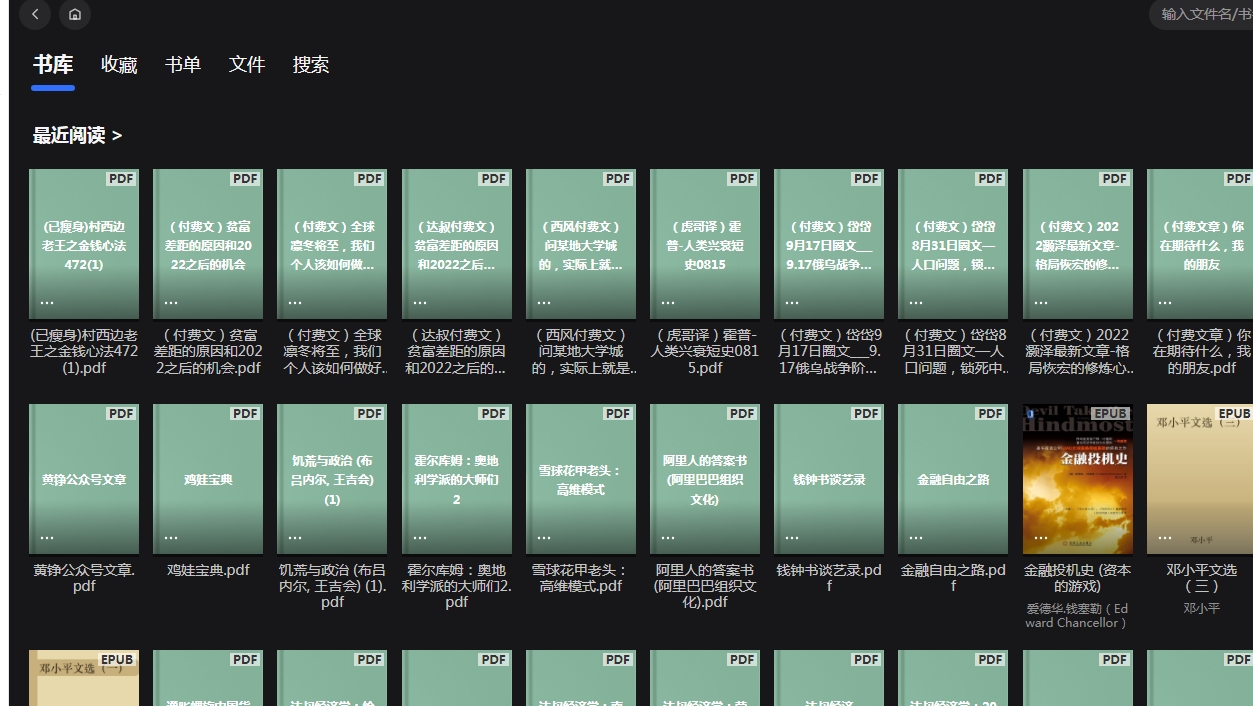Switch to the 收藏 tab
The width and height of the screenshot is (1253, 706).
(119, 65)
